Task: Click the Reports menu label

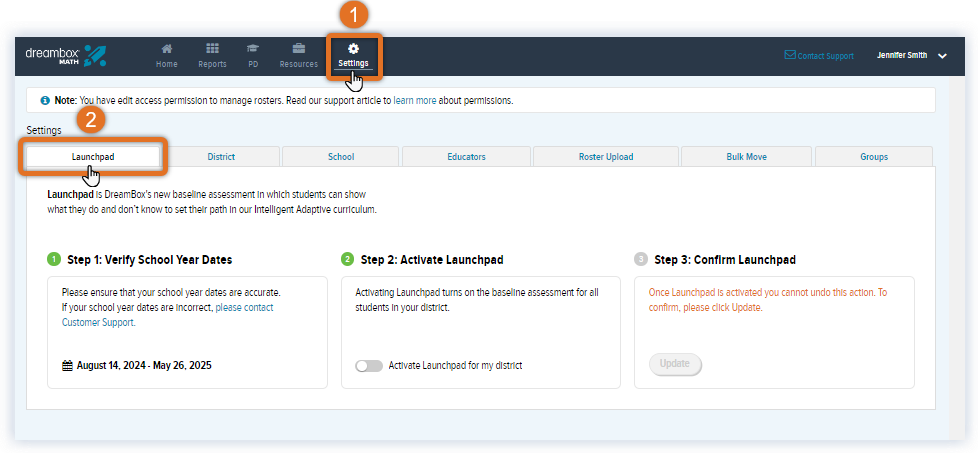Action: (212, 64)
